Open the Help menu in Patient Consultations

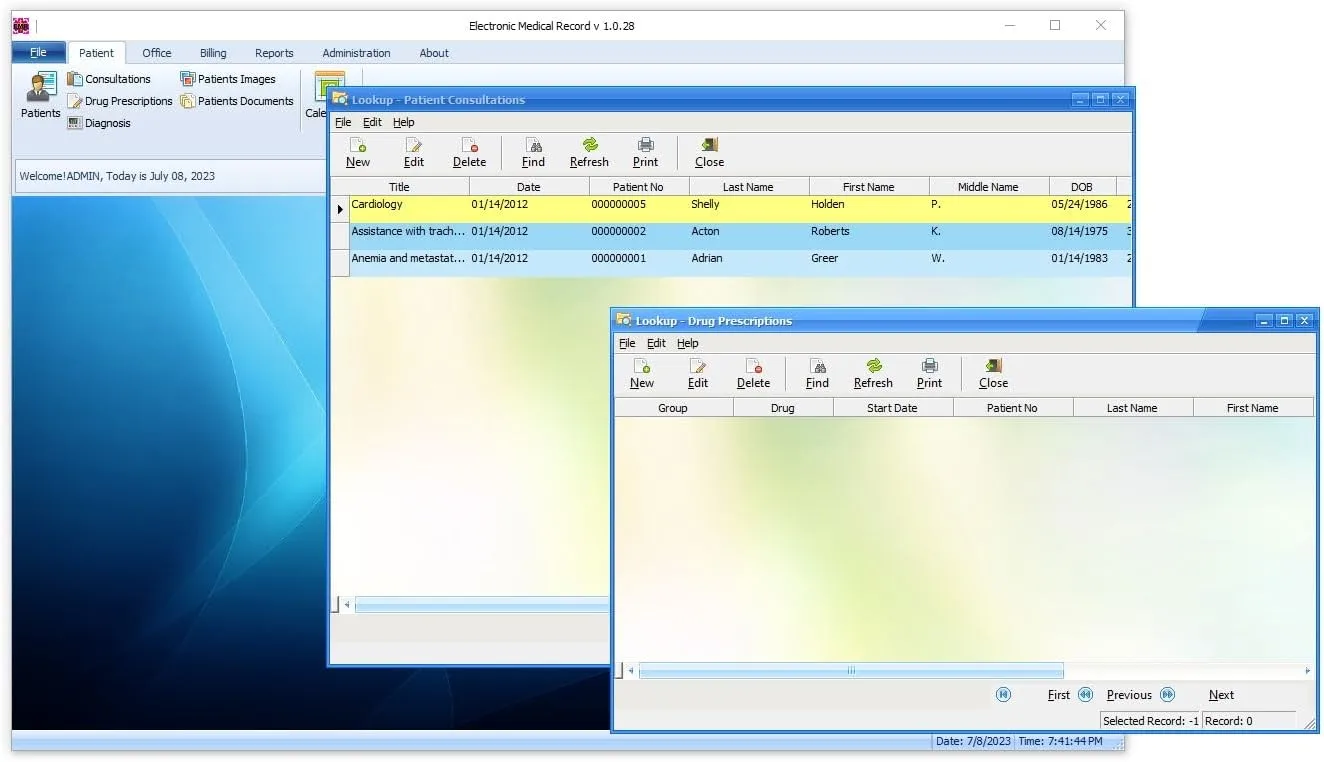coord(403,122)
